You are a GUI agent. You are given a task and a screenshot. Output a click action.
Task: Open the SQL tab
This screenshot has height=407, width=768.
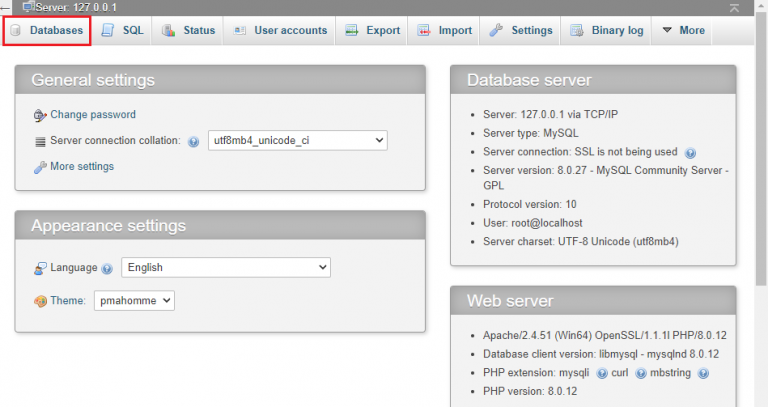coord(122,30)
